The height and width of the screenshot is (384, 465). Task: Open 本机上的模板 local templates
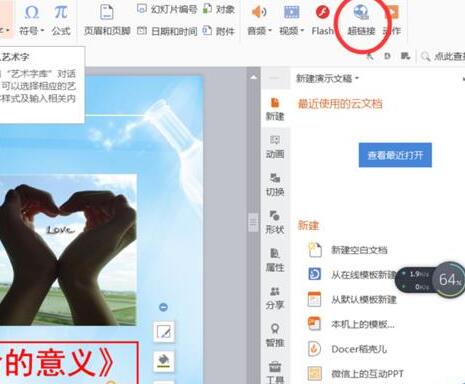pyautogui.click(x=351, y=324)
